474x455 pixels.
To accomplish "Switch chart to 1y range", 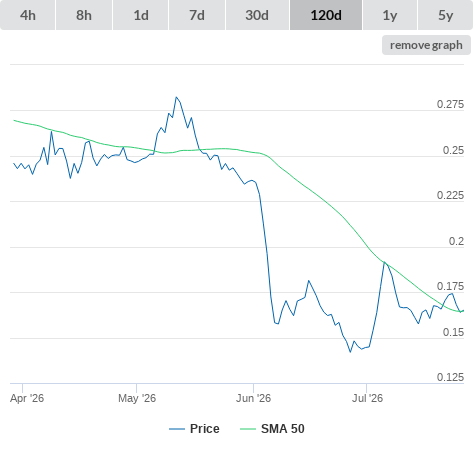I will (390, 15).
